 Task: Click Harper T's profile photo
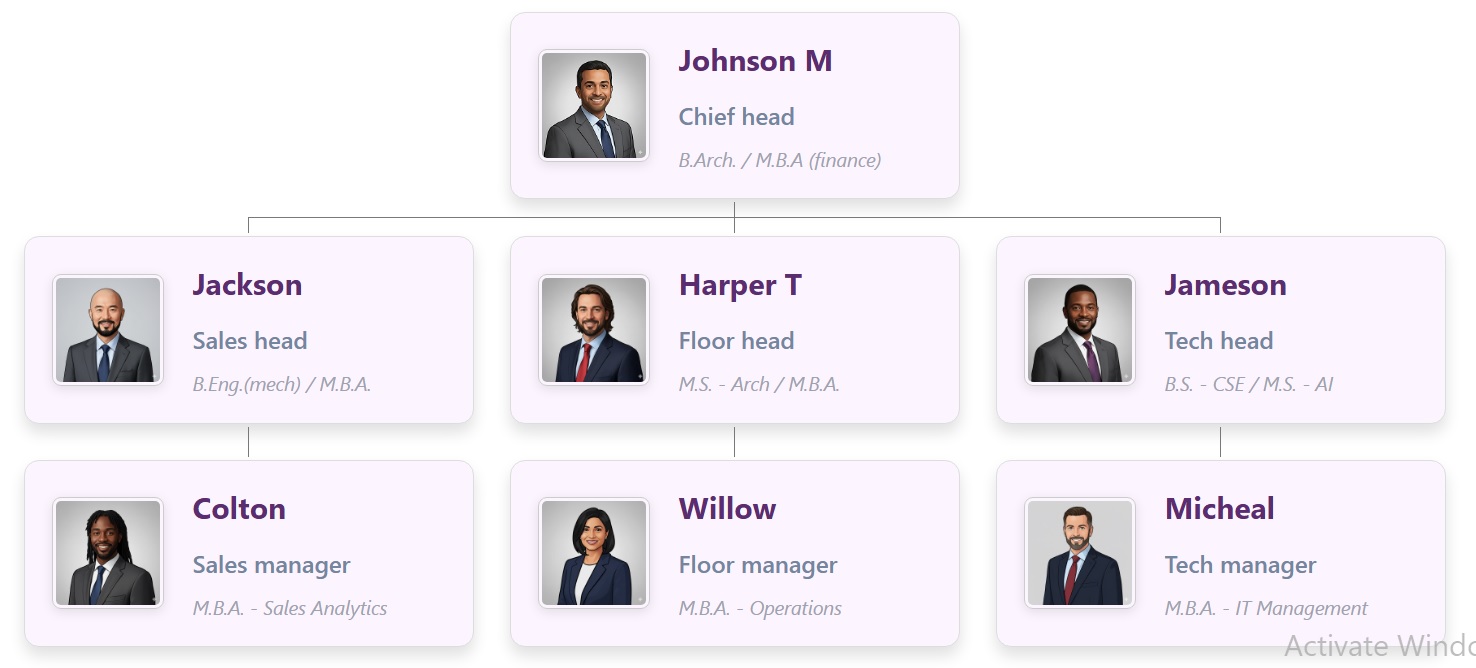coord(594,330)
